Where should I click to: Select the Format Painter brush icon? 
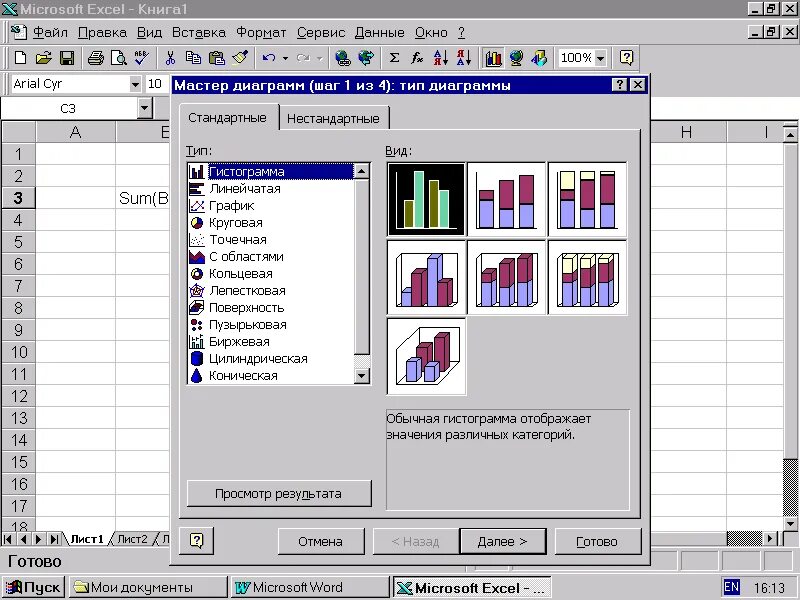point(240,58)
